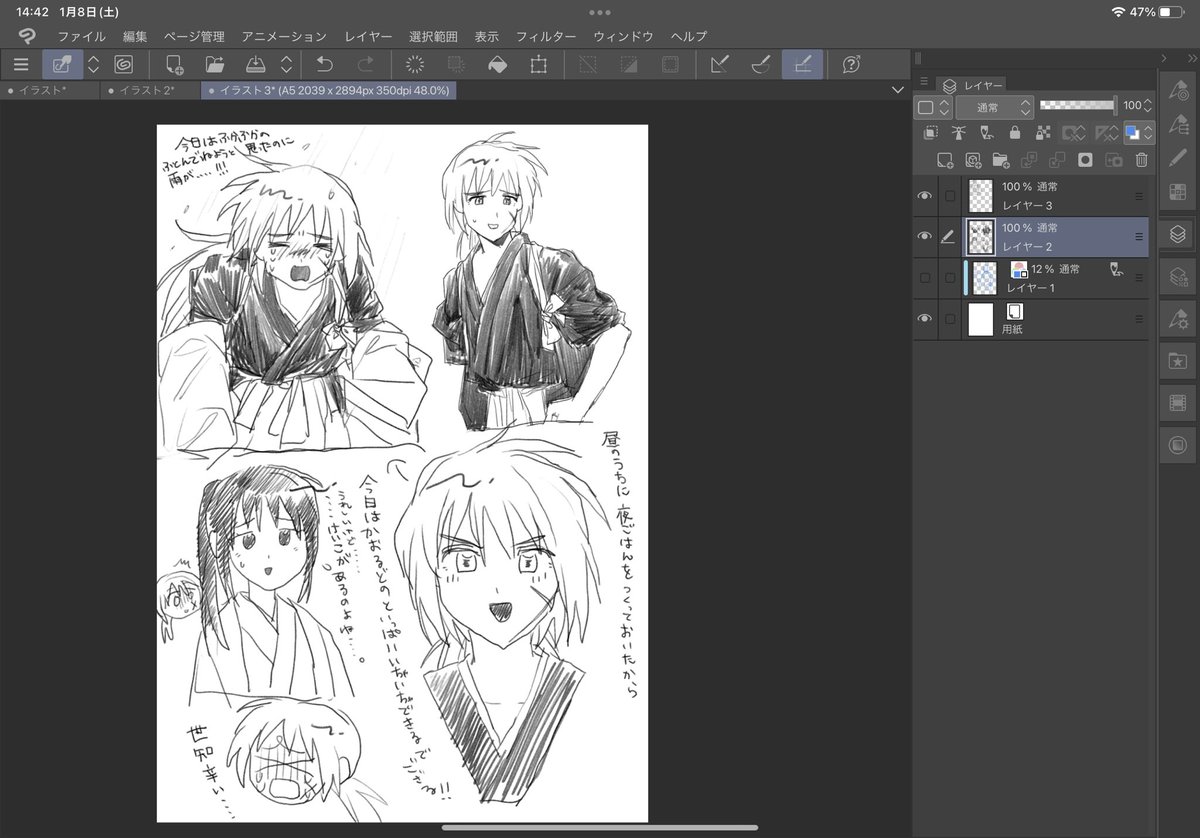Switch to the イラスト 2* canvas tab
This screenshot has width=1200, height=838.
coord(150,90)
